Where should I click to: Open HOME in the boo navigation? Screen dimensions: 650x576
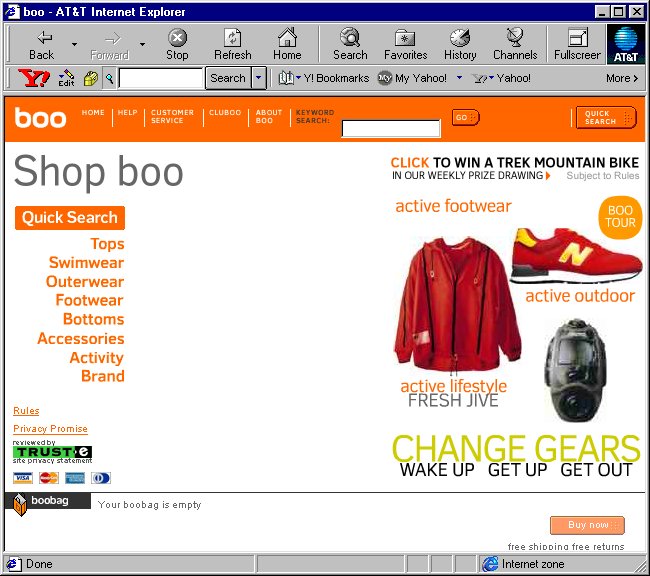(93, 112)
